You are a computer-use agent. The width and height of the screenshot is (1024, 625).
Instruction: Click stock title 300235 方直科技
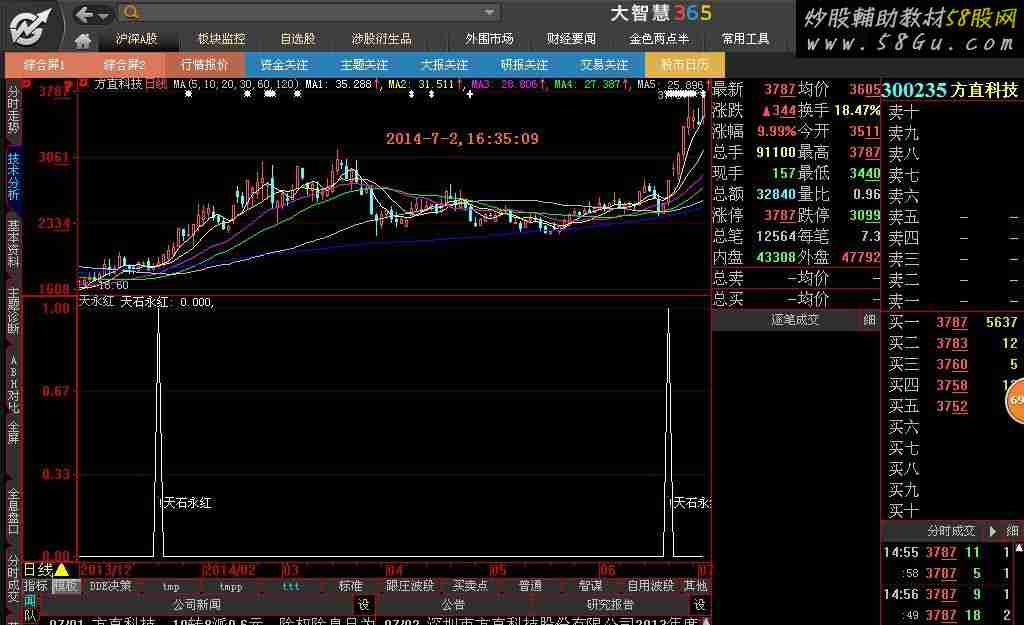[950, 90]
